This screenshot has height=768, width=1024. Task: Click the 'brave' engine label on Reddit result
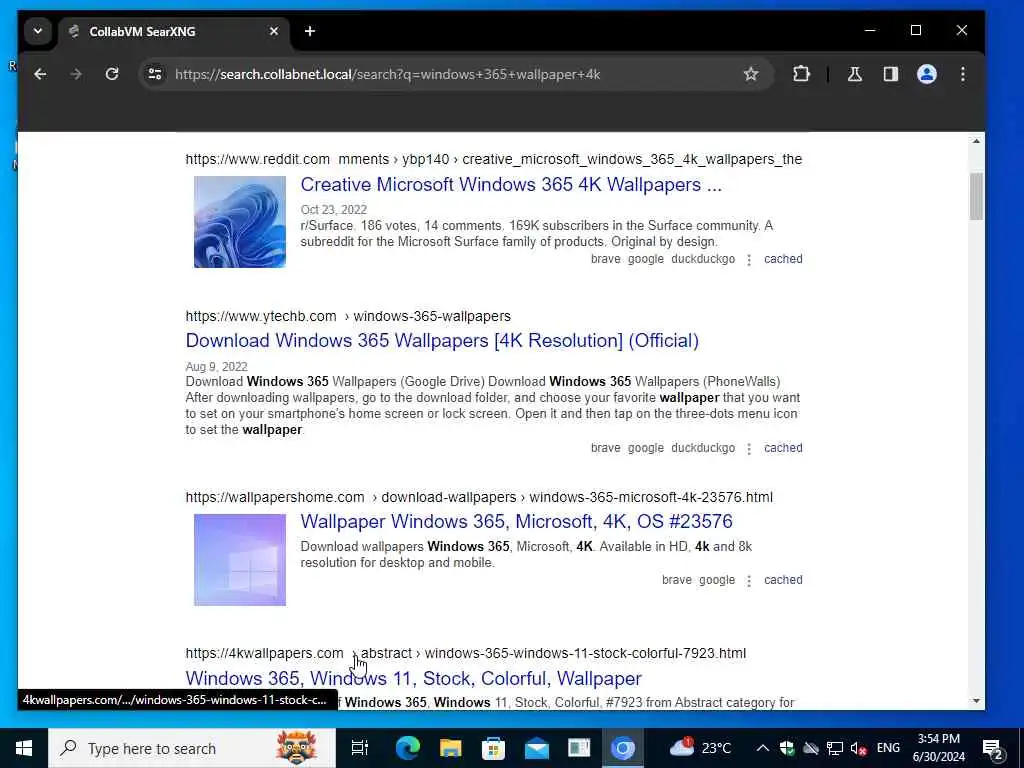point(605,259)
